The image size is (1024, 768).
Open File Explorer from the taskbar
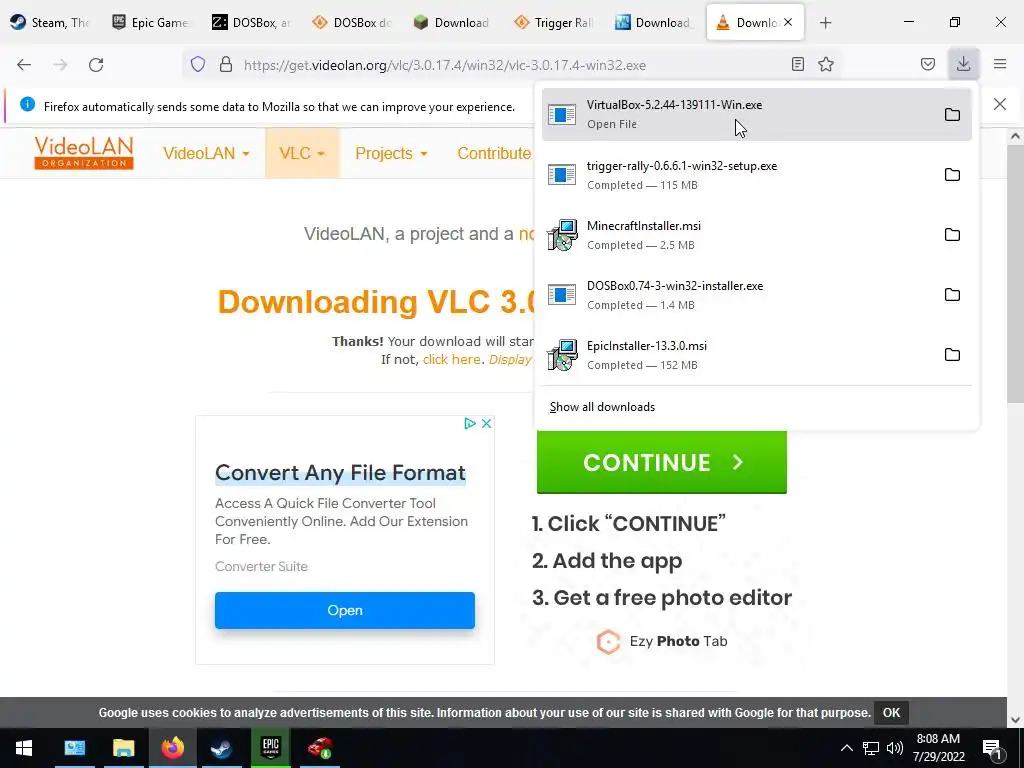(123, 748)
